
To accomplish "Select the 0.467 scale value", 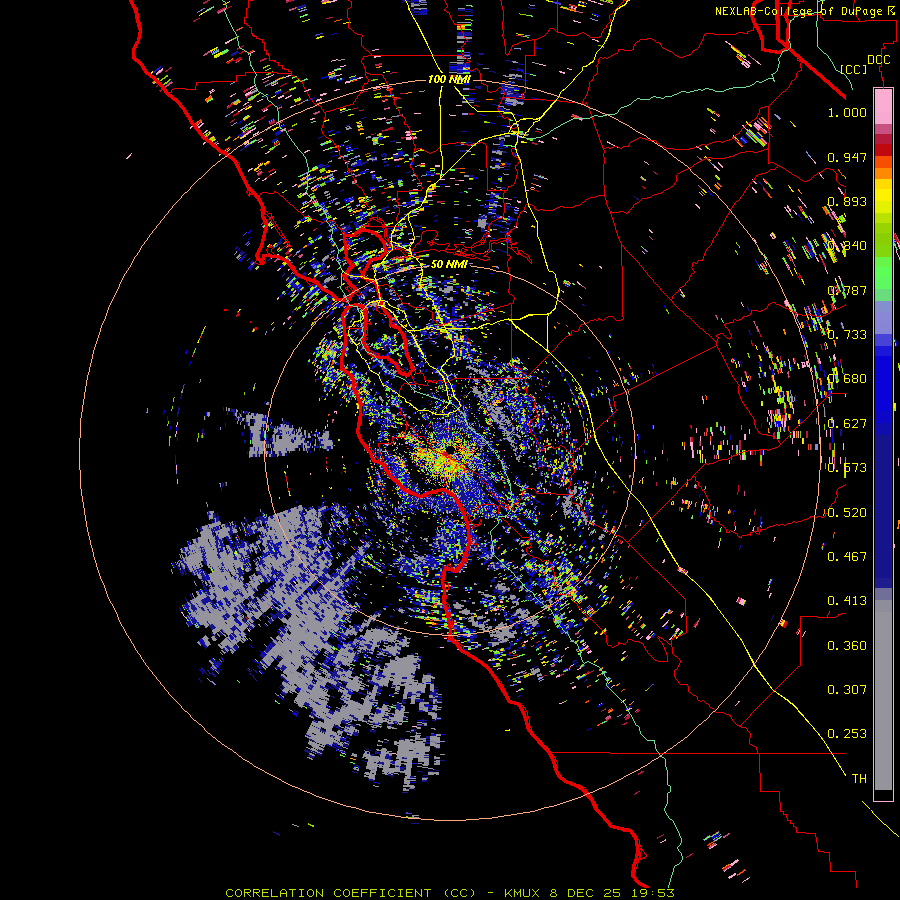I will pyautogui.click(x=847, y=557).
